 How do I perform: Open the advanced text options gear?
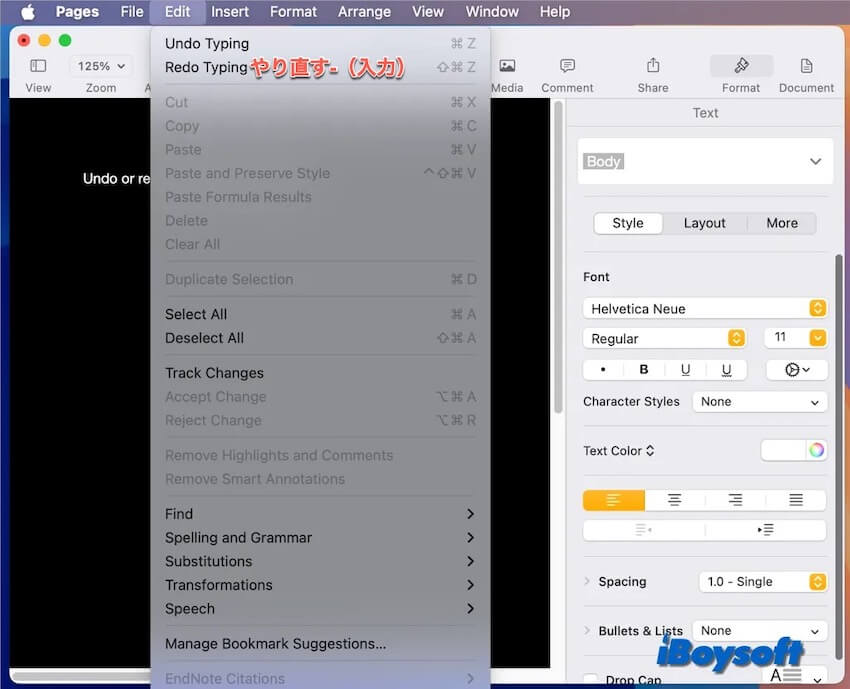pyautogui.click(x=796, y=369)
